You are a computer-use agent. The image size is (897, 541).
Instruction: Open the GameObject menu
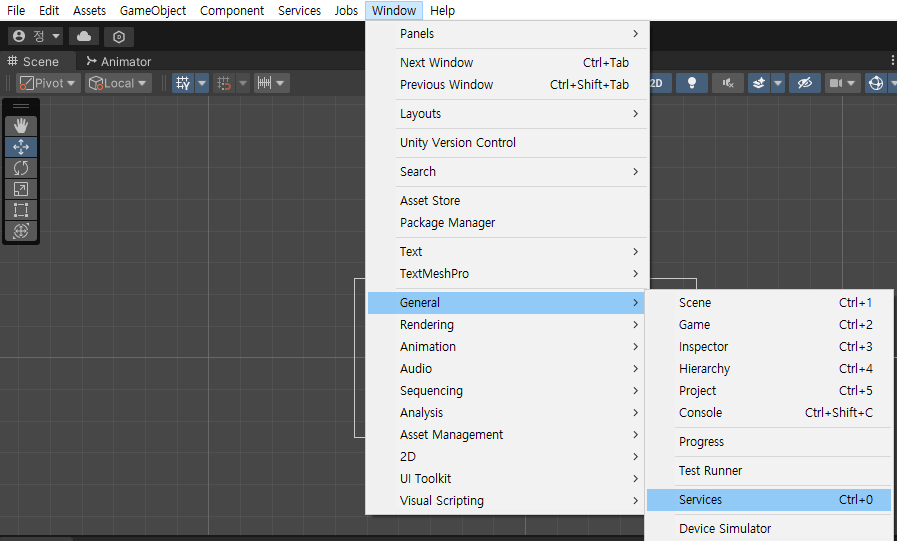click(x=153, y=10)
